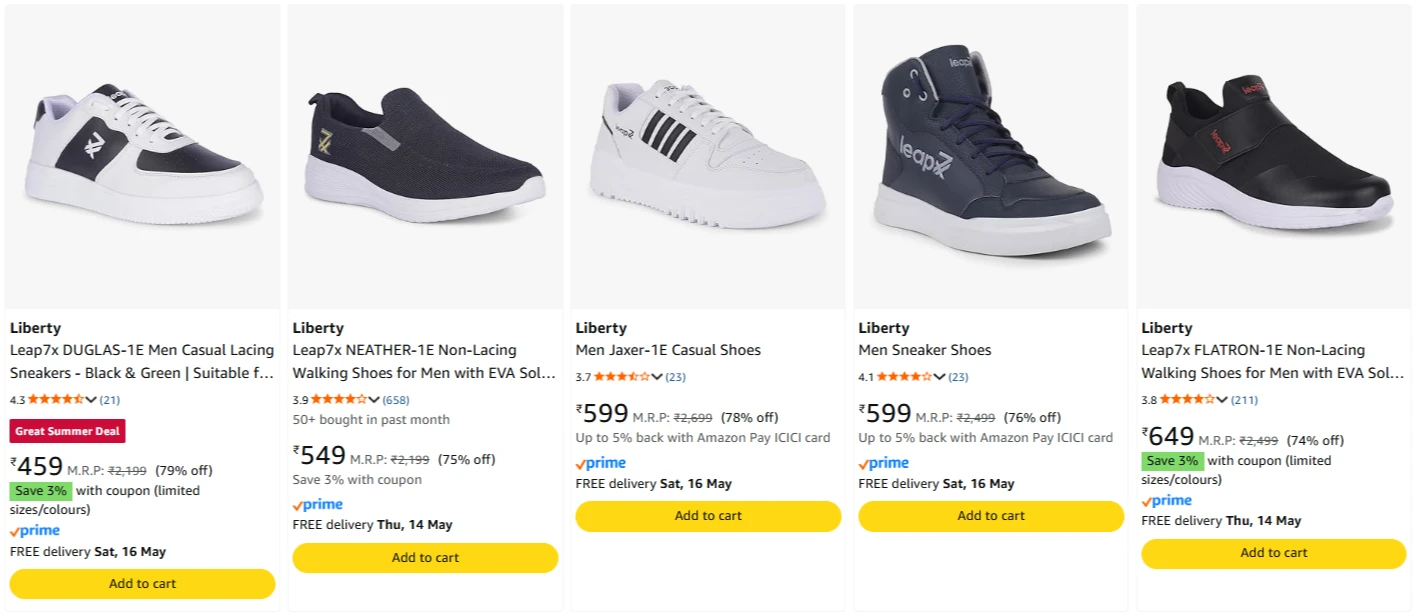
Task: Click the Great Summer Deal badge
Action: (x=67, y=431)
